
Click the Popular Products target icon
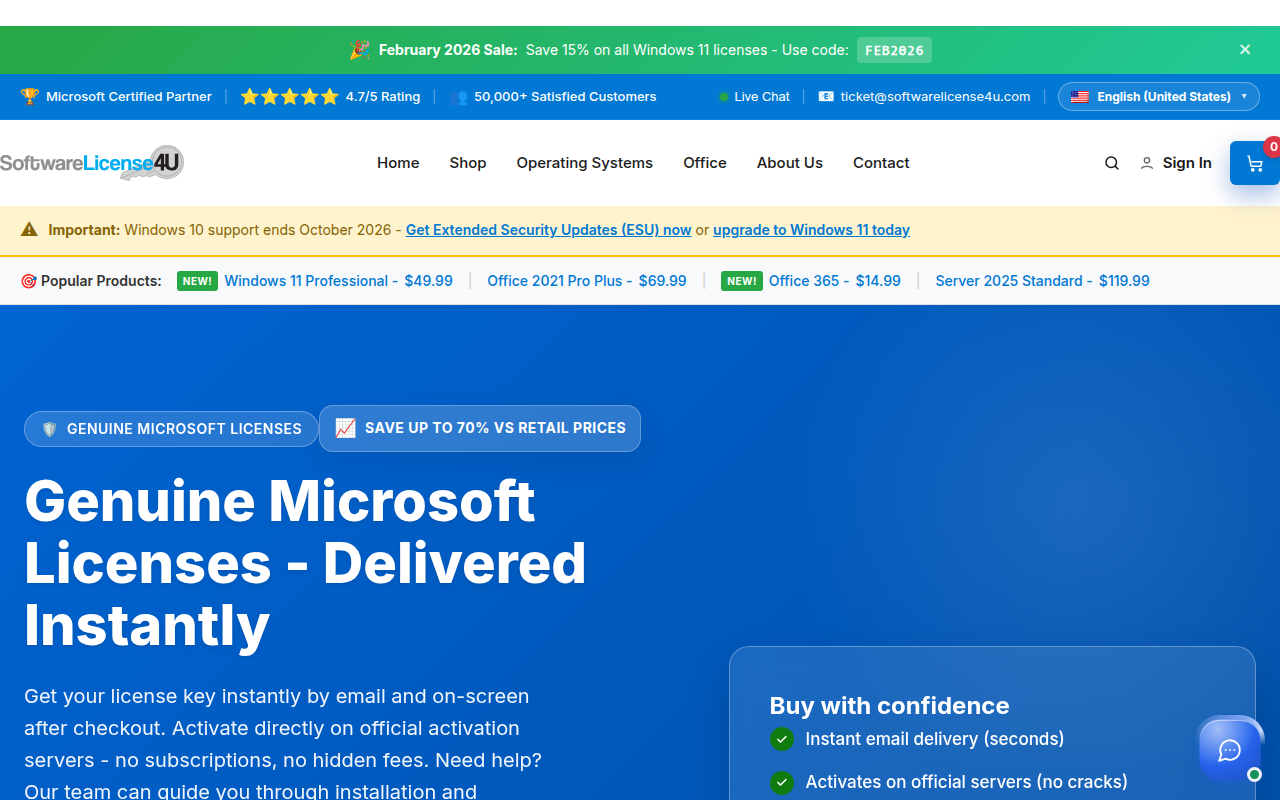[29, 281]
